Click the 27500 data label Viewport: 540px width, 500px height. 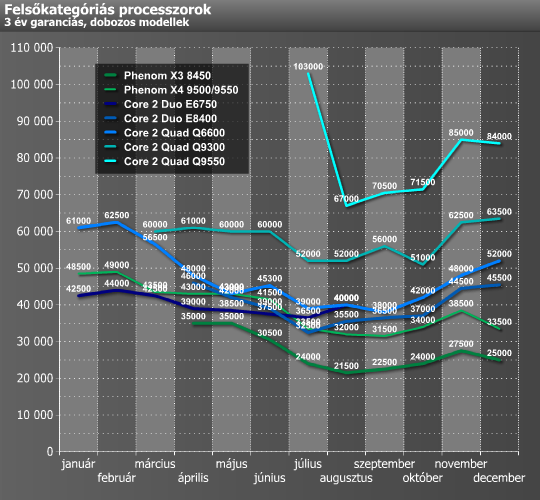(x=461, y=344)
